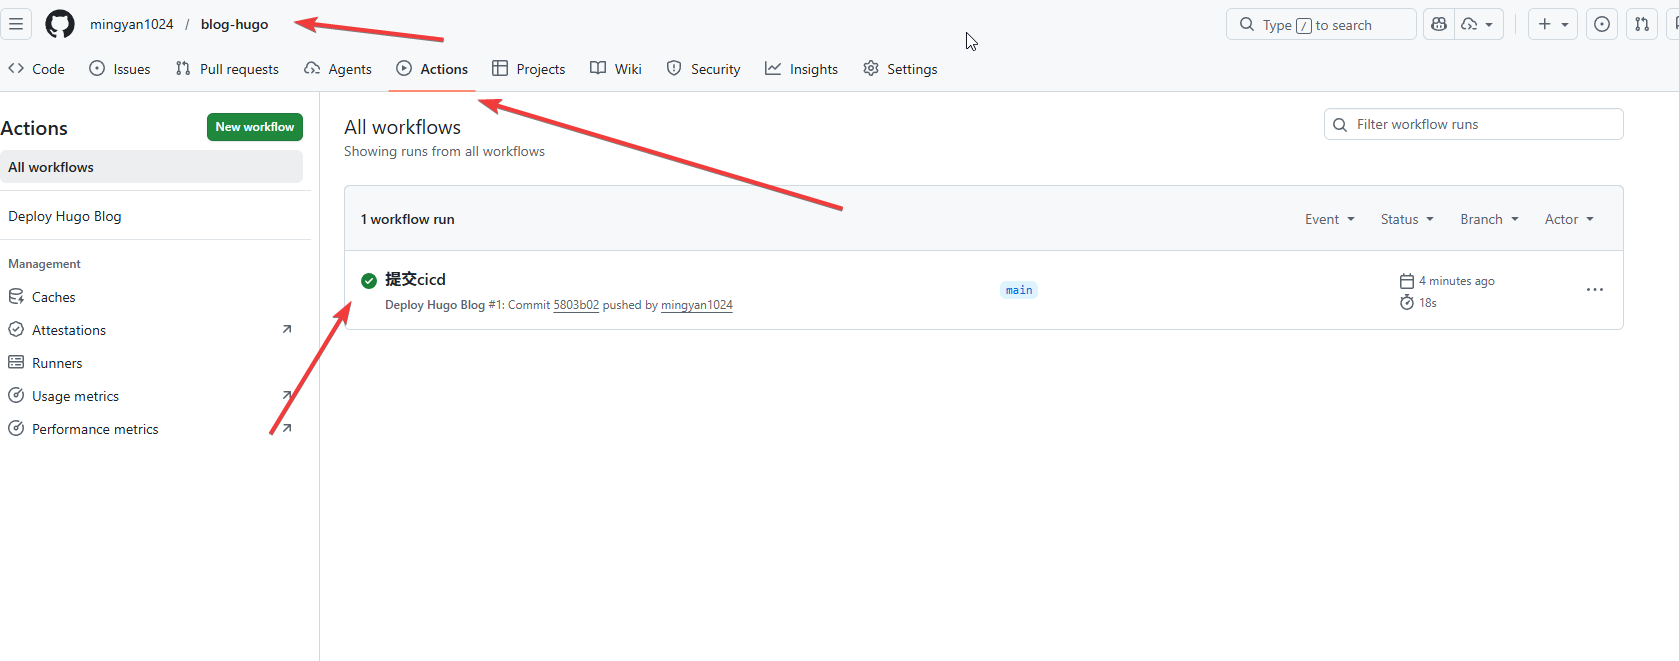Expand the Status filter dropdown
1679x661 pixels.
click(1407, 219)
